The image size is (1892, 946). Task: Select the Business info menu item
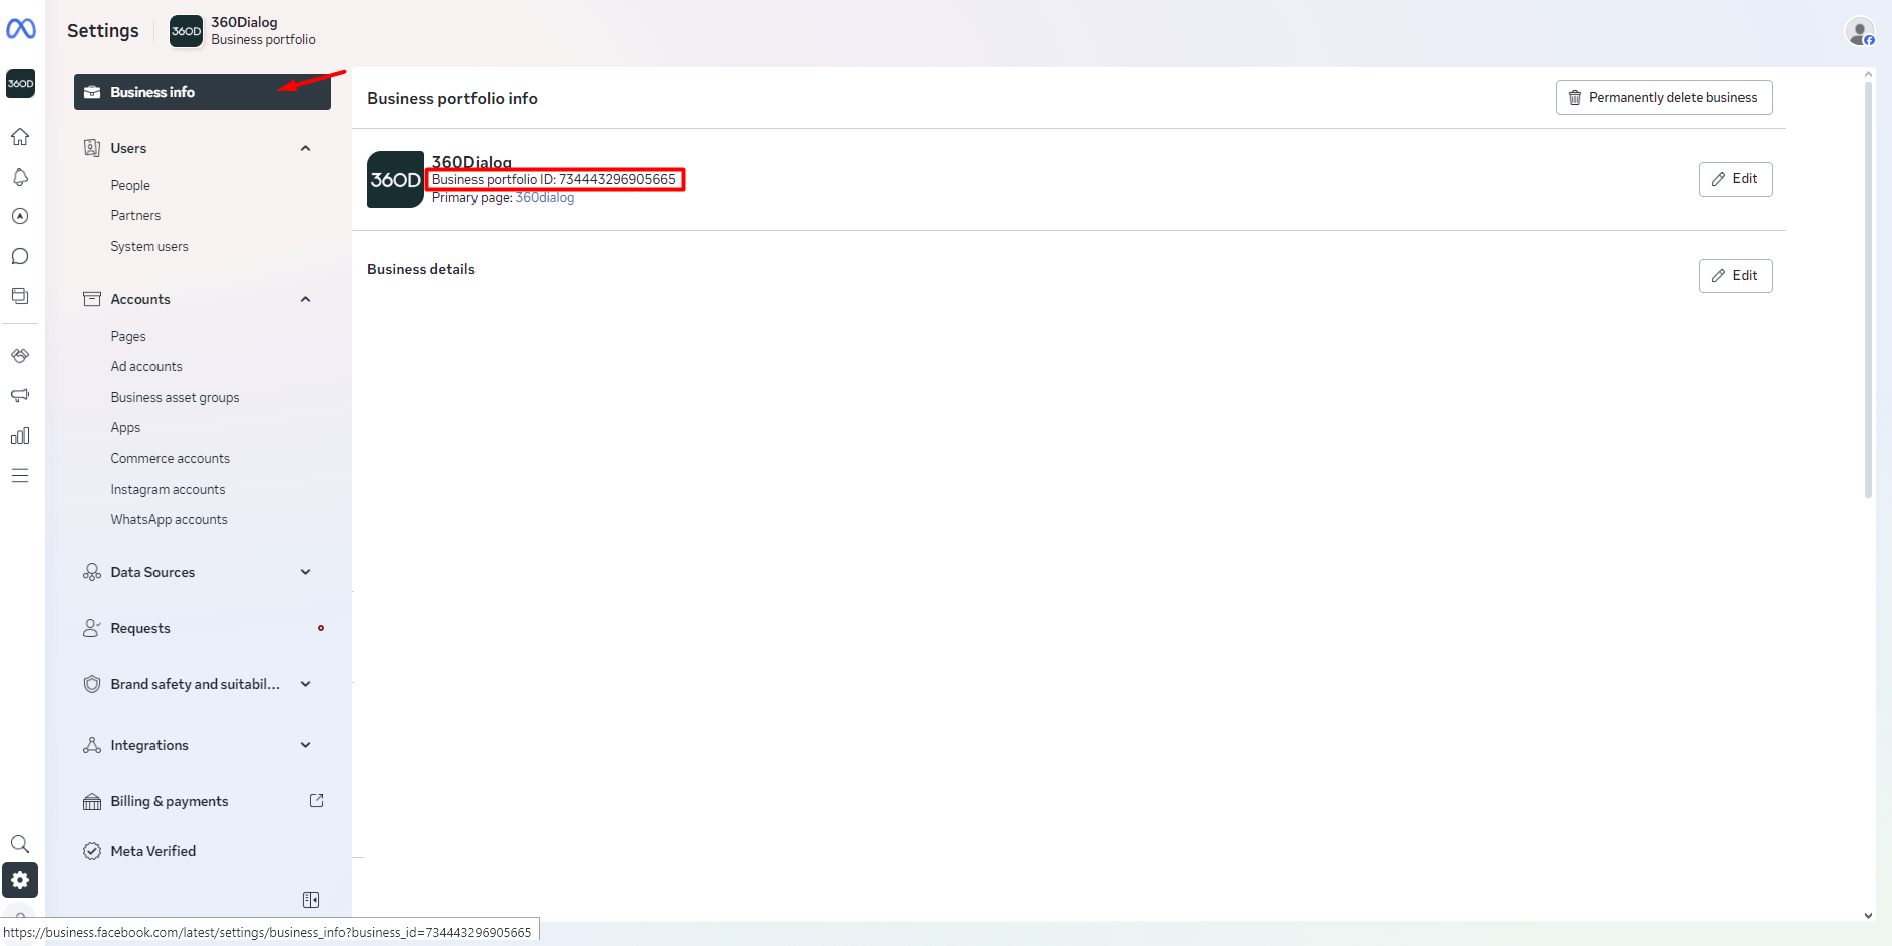click(x=202, y=92)
